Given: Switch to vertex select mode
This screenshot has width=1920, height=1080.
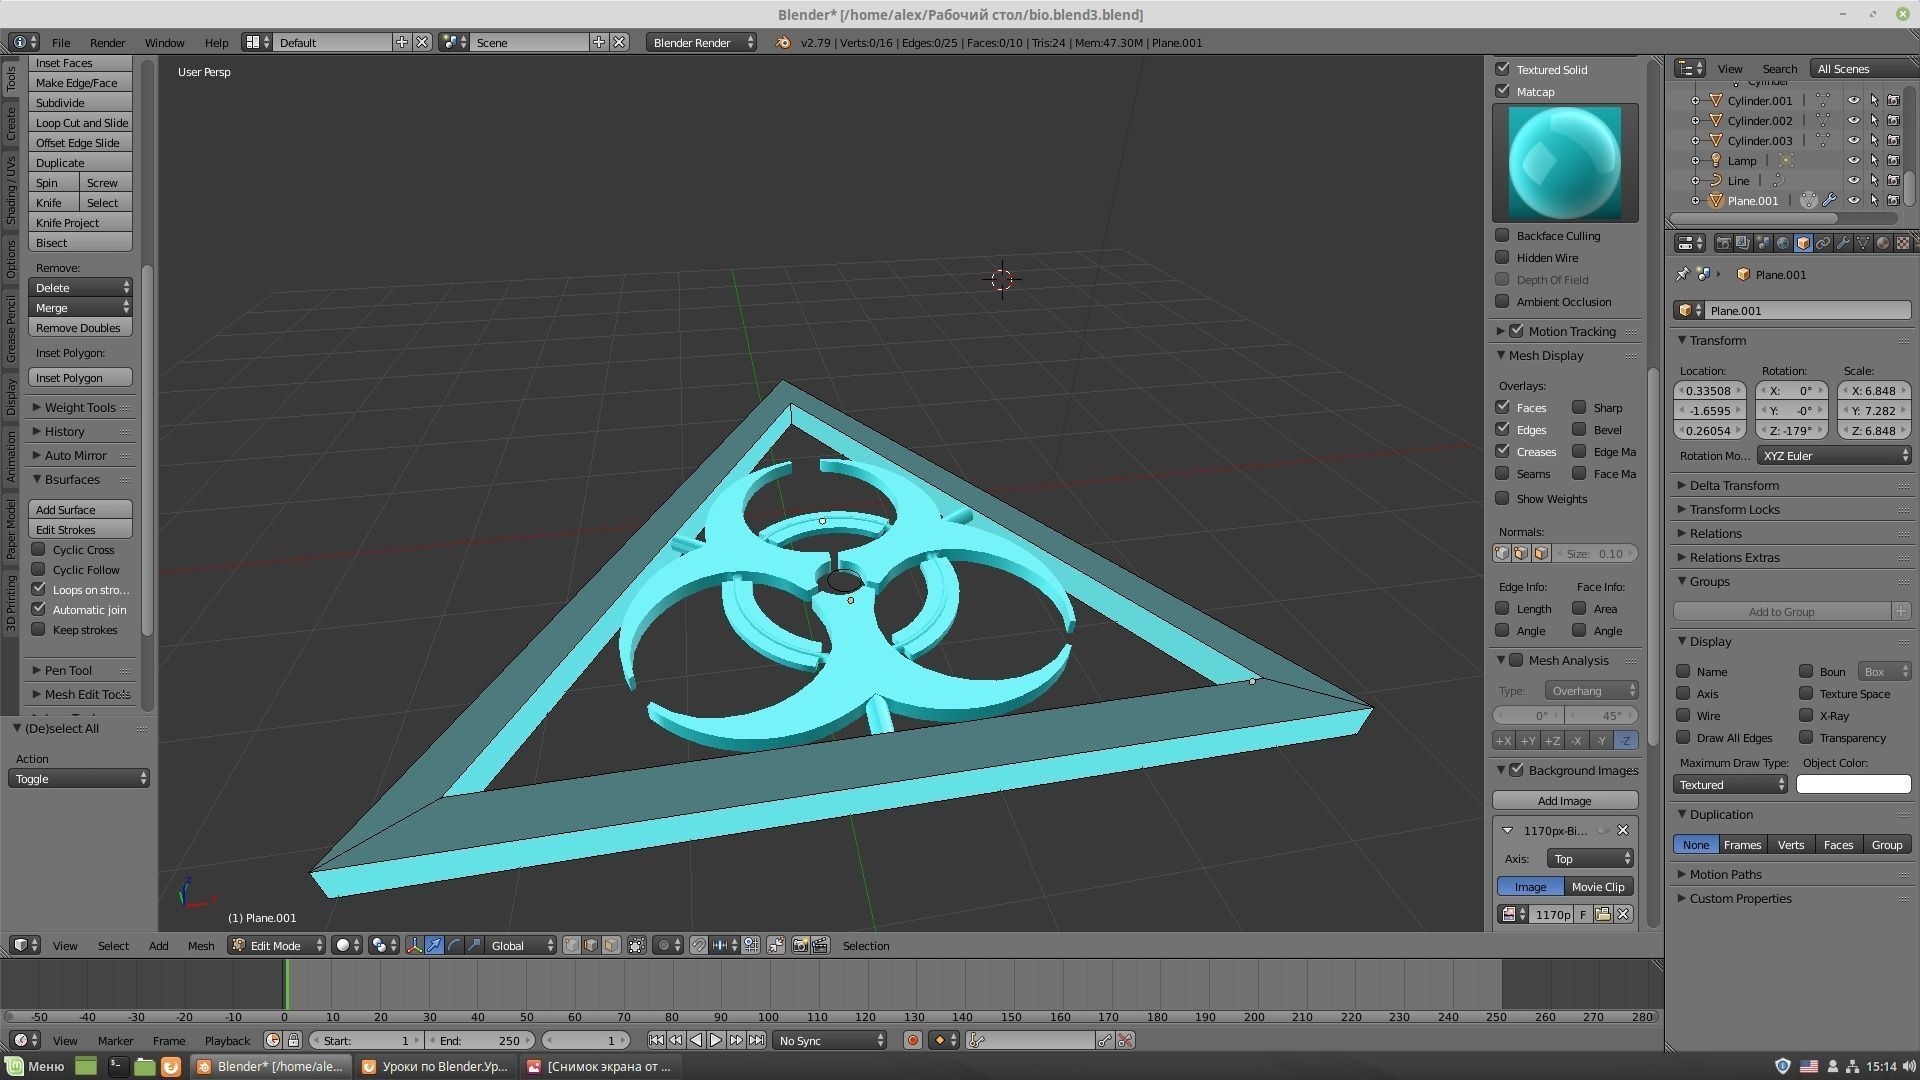Looking at the screenshot, I should (x=572, y=945).
